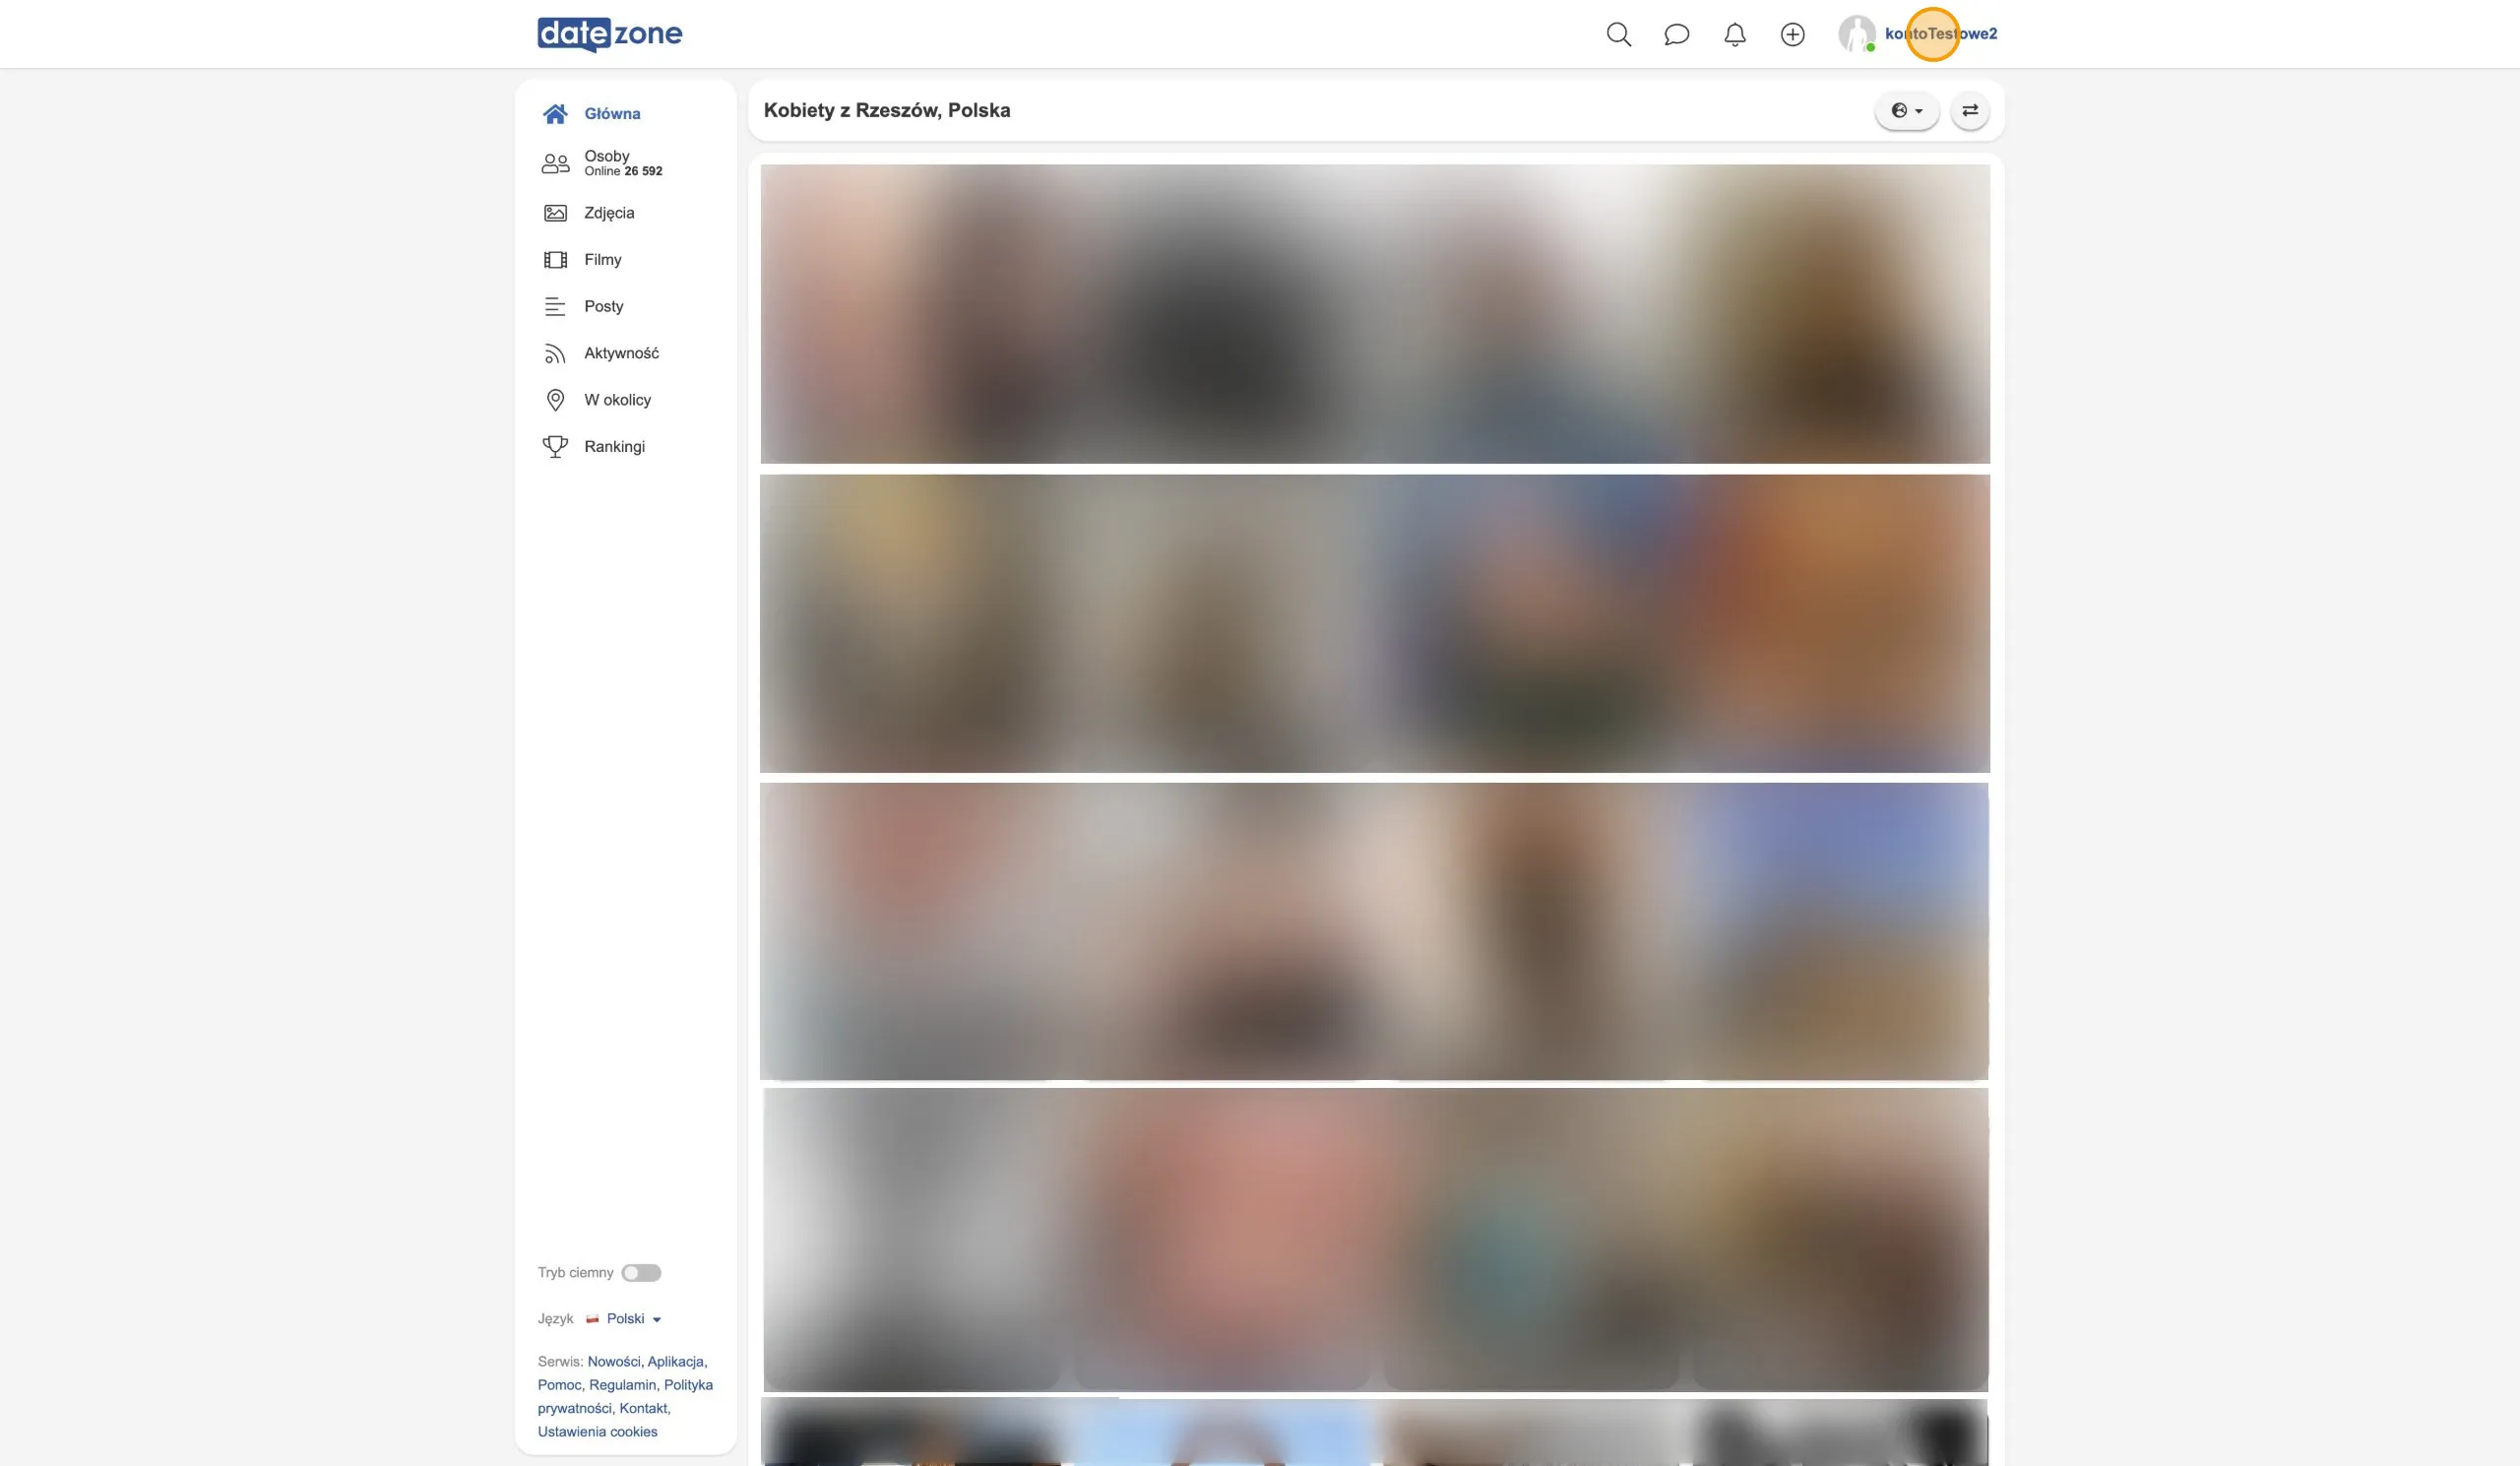This screenshot has height=1466, width=2520.
Task: Click the filter swap arrows button
Action: [1969, 110]
